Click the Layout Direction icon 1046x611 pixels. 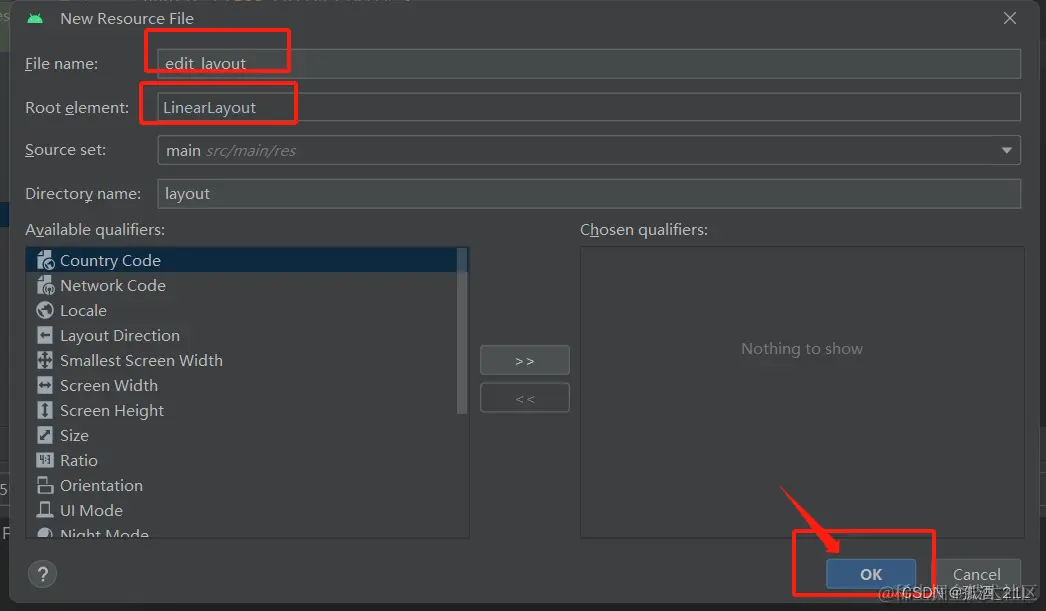click(x=45, y=336)
